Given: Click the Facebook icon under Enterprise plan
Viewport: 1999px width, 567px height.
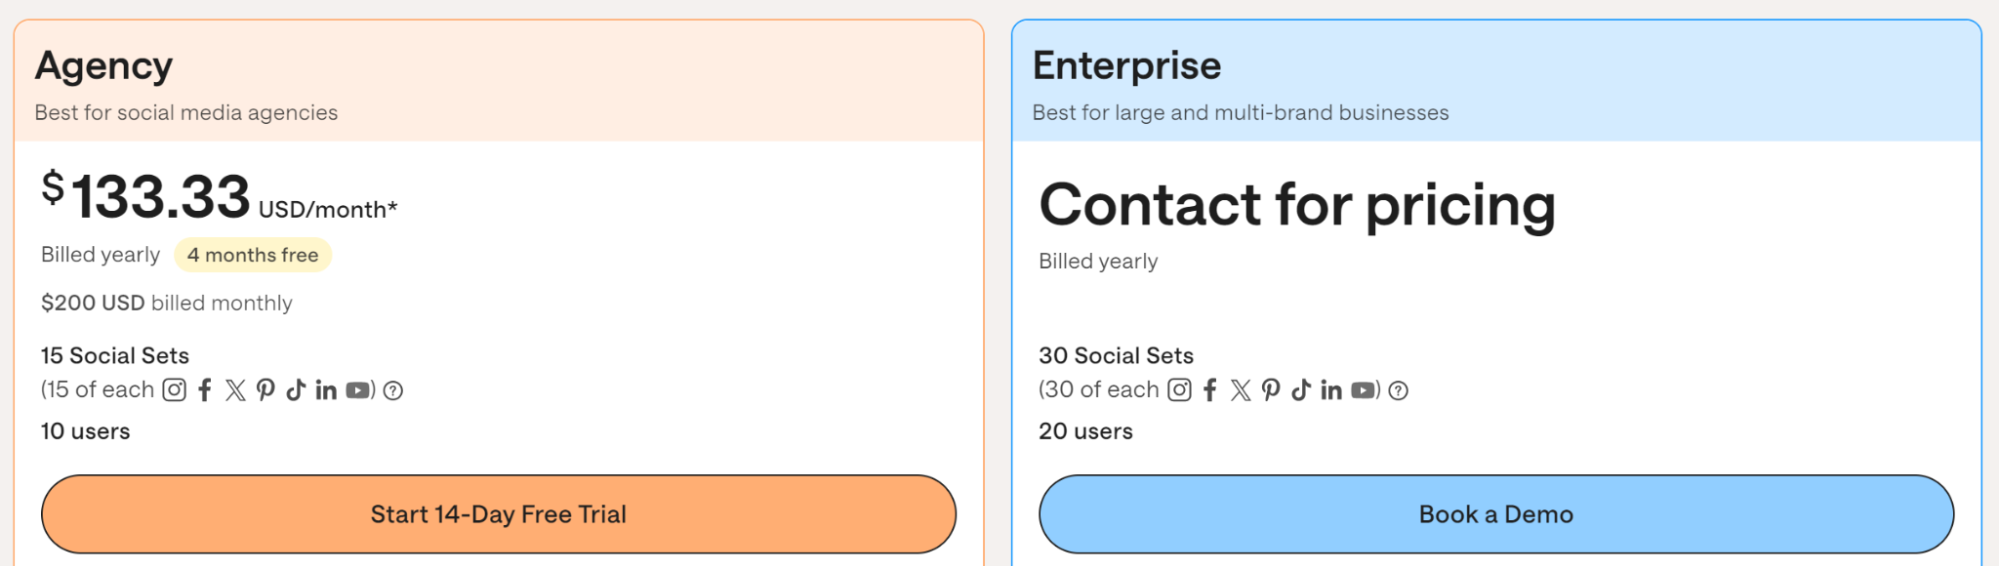Looking at the screenshot, I should click(x=1210, y=390).
